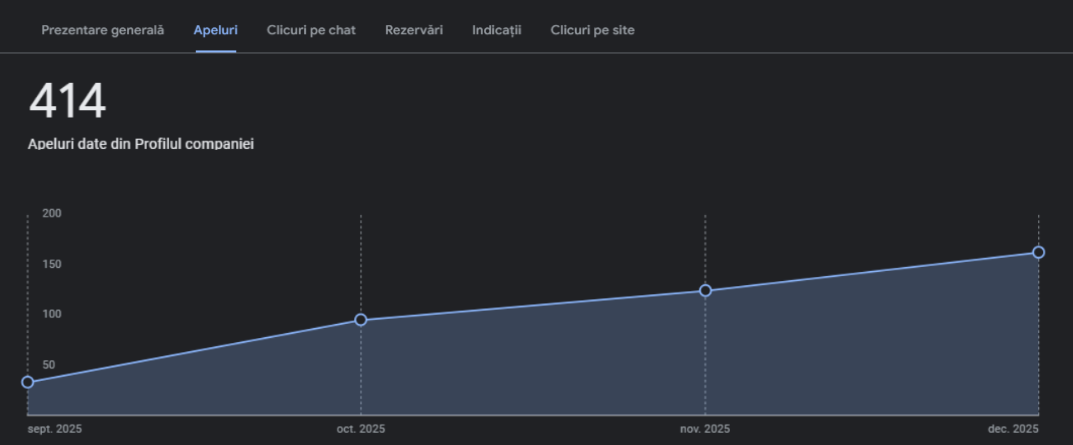Switch to Clicuri pe chat tab
Image resolution: width=1073 pixels, height=445 pixels.
pos(311,30)
